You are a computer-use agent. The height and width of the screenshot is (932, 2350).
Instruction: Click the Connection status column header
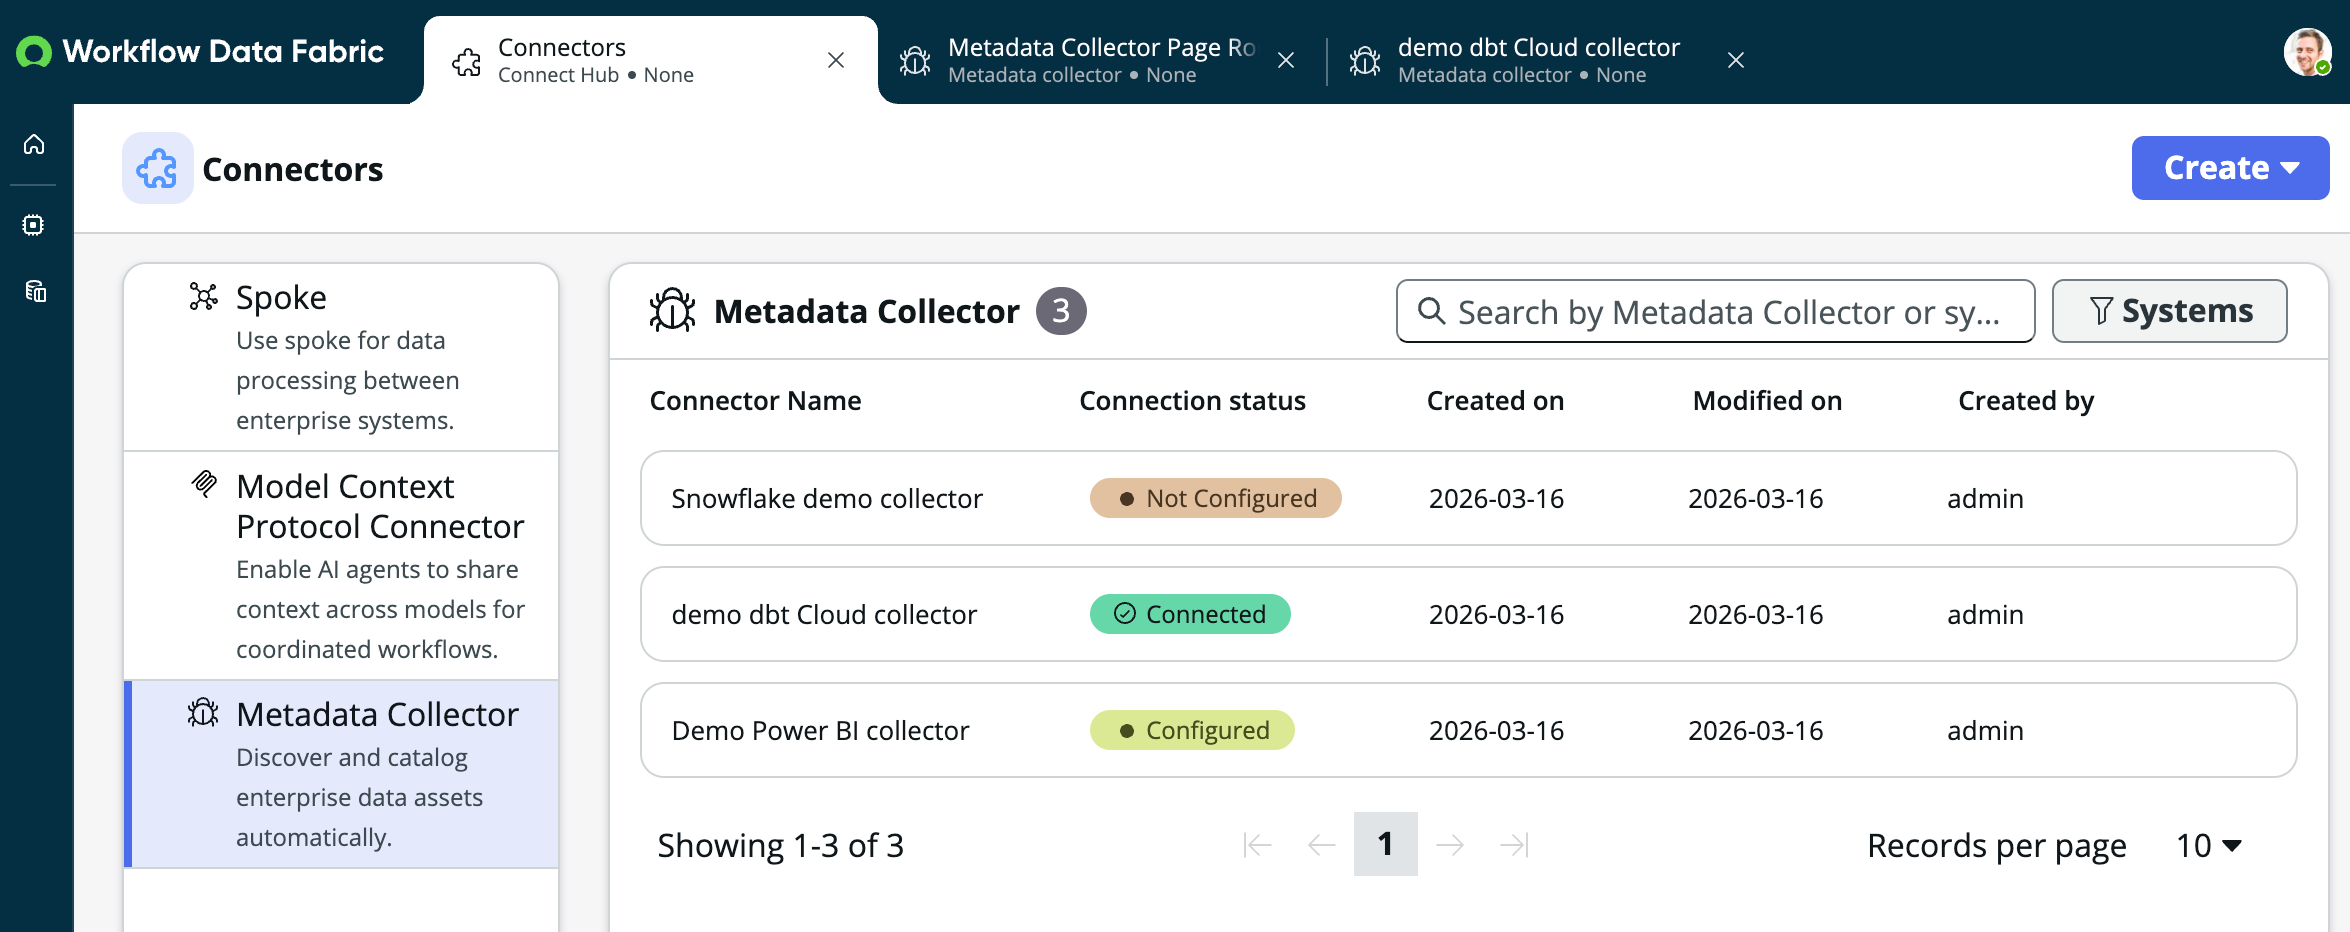coord(1192,401)
